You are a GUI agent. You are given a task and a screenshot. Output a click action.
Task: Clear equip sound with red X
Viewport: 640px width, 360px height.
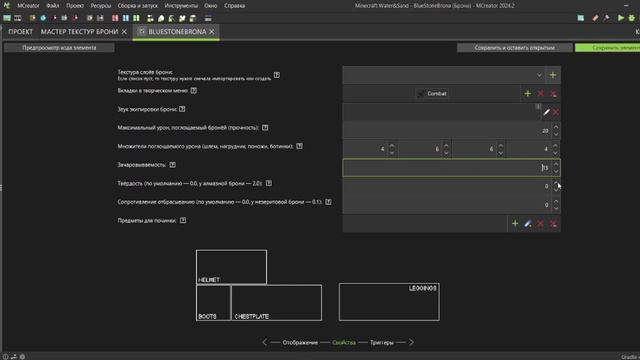click(556, 112)
